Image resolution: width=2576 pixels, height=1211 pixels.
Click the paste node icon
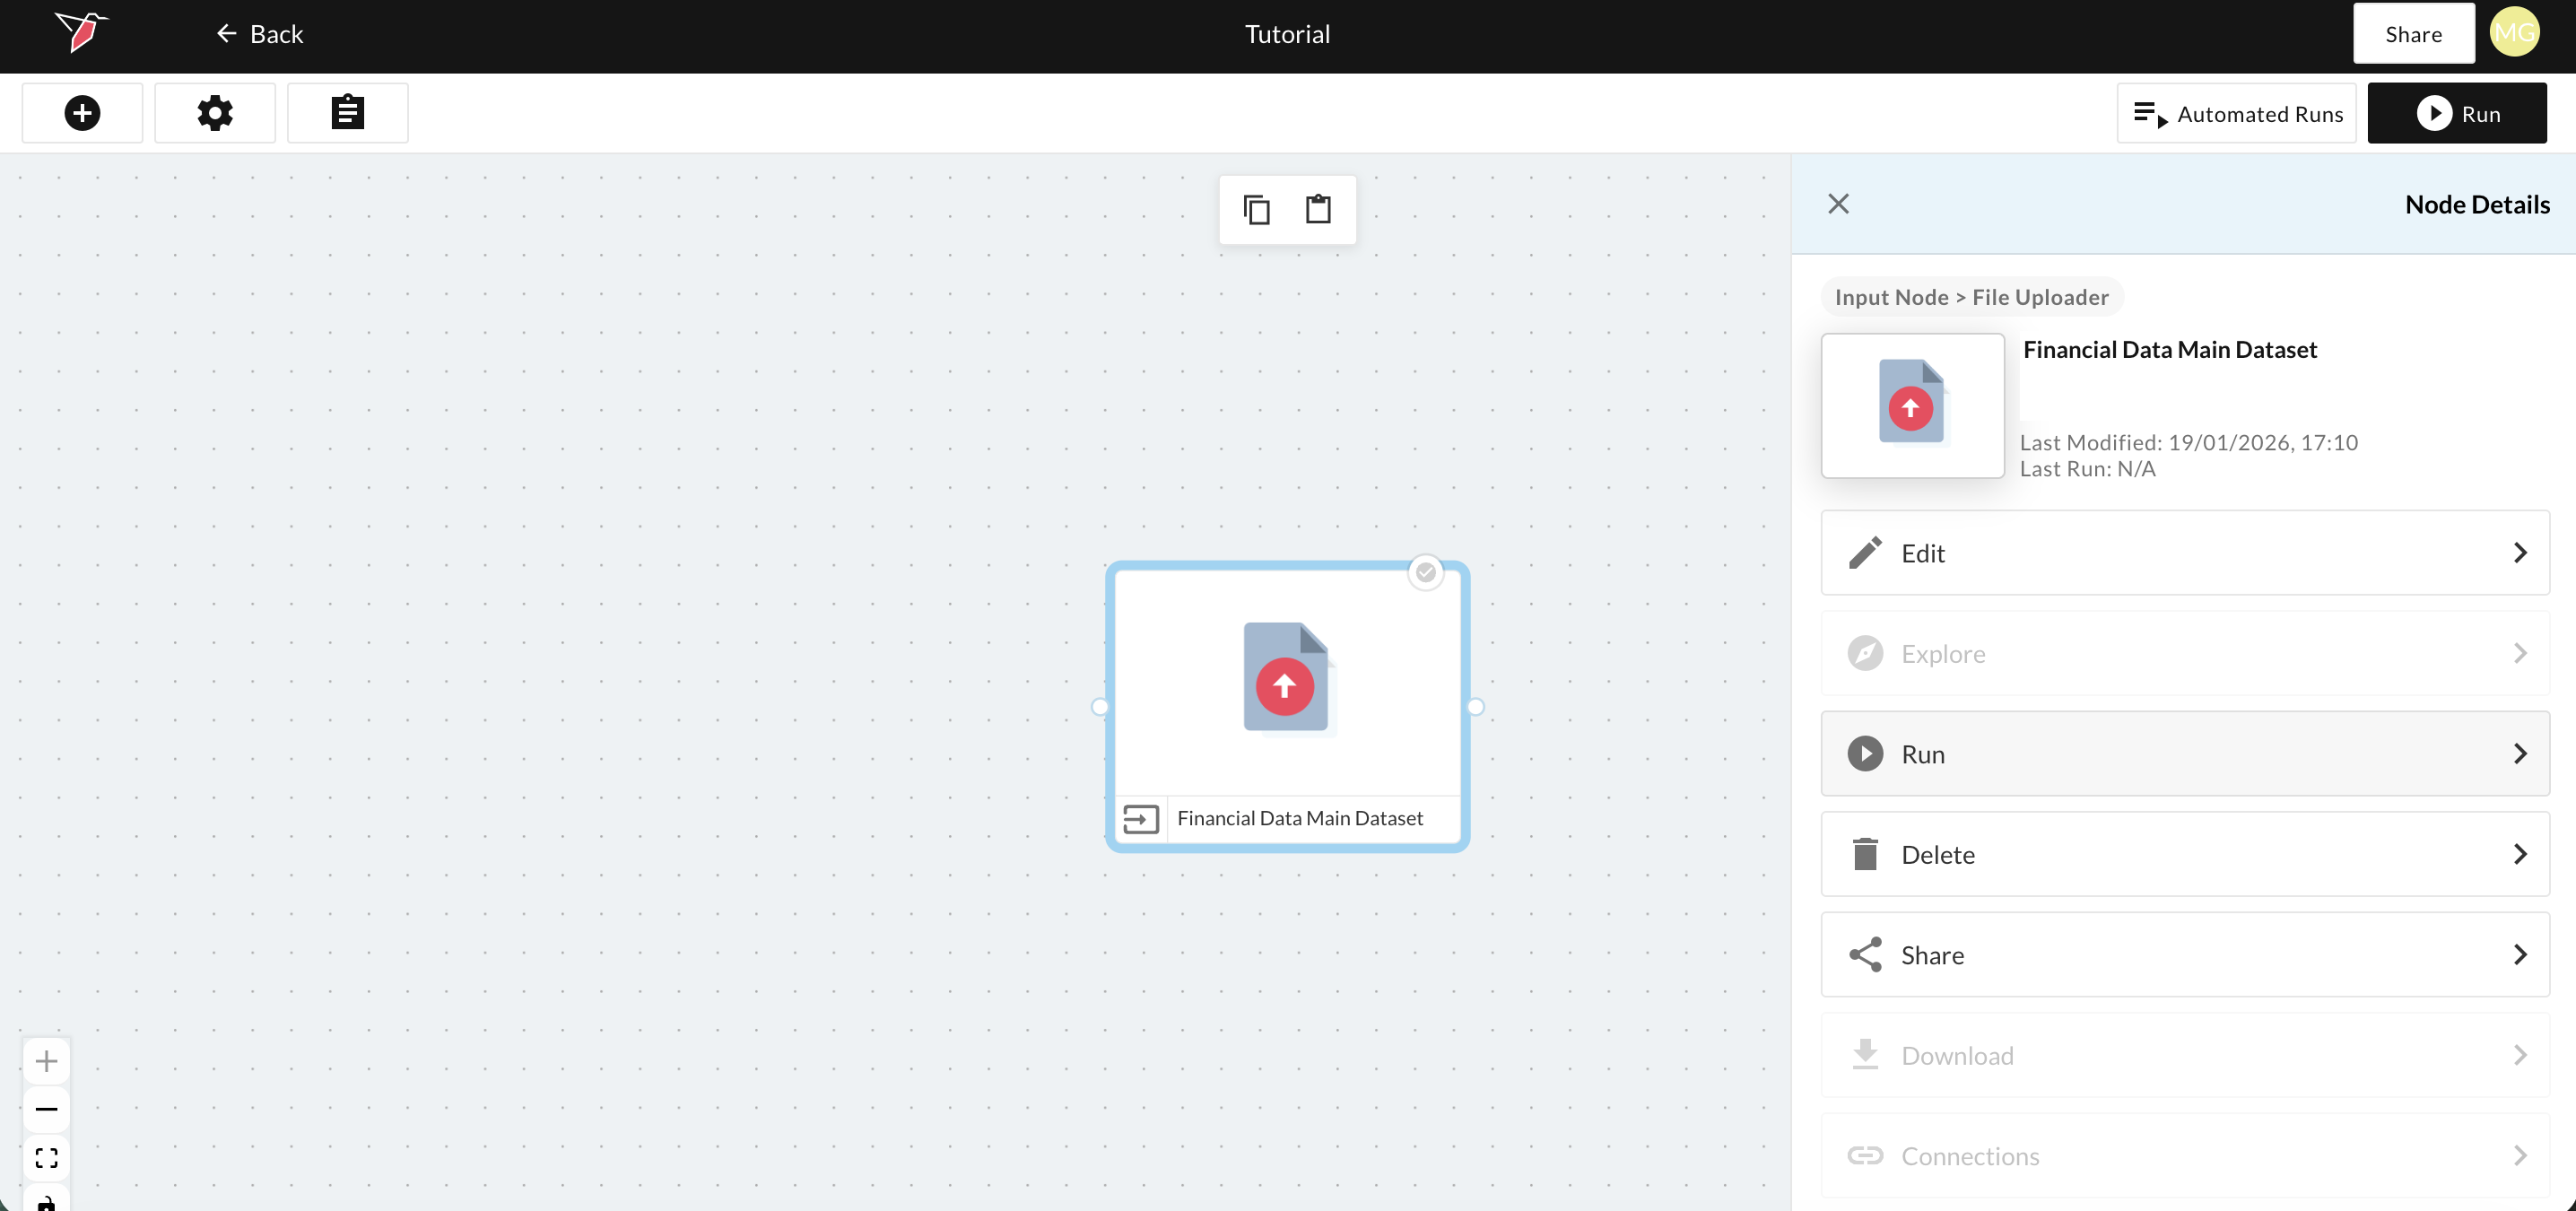(1318, 210)
